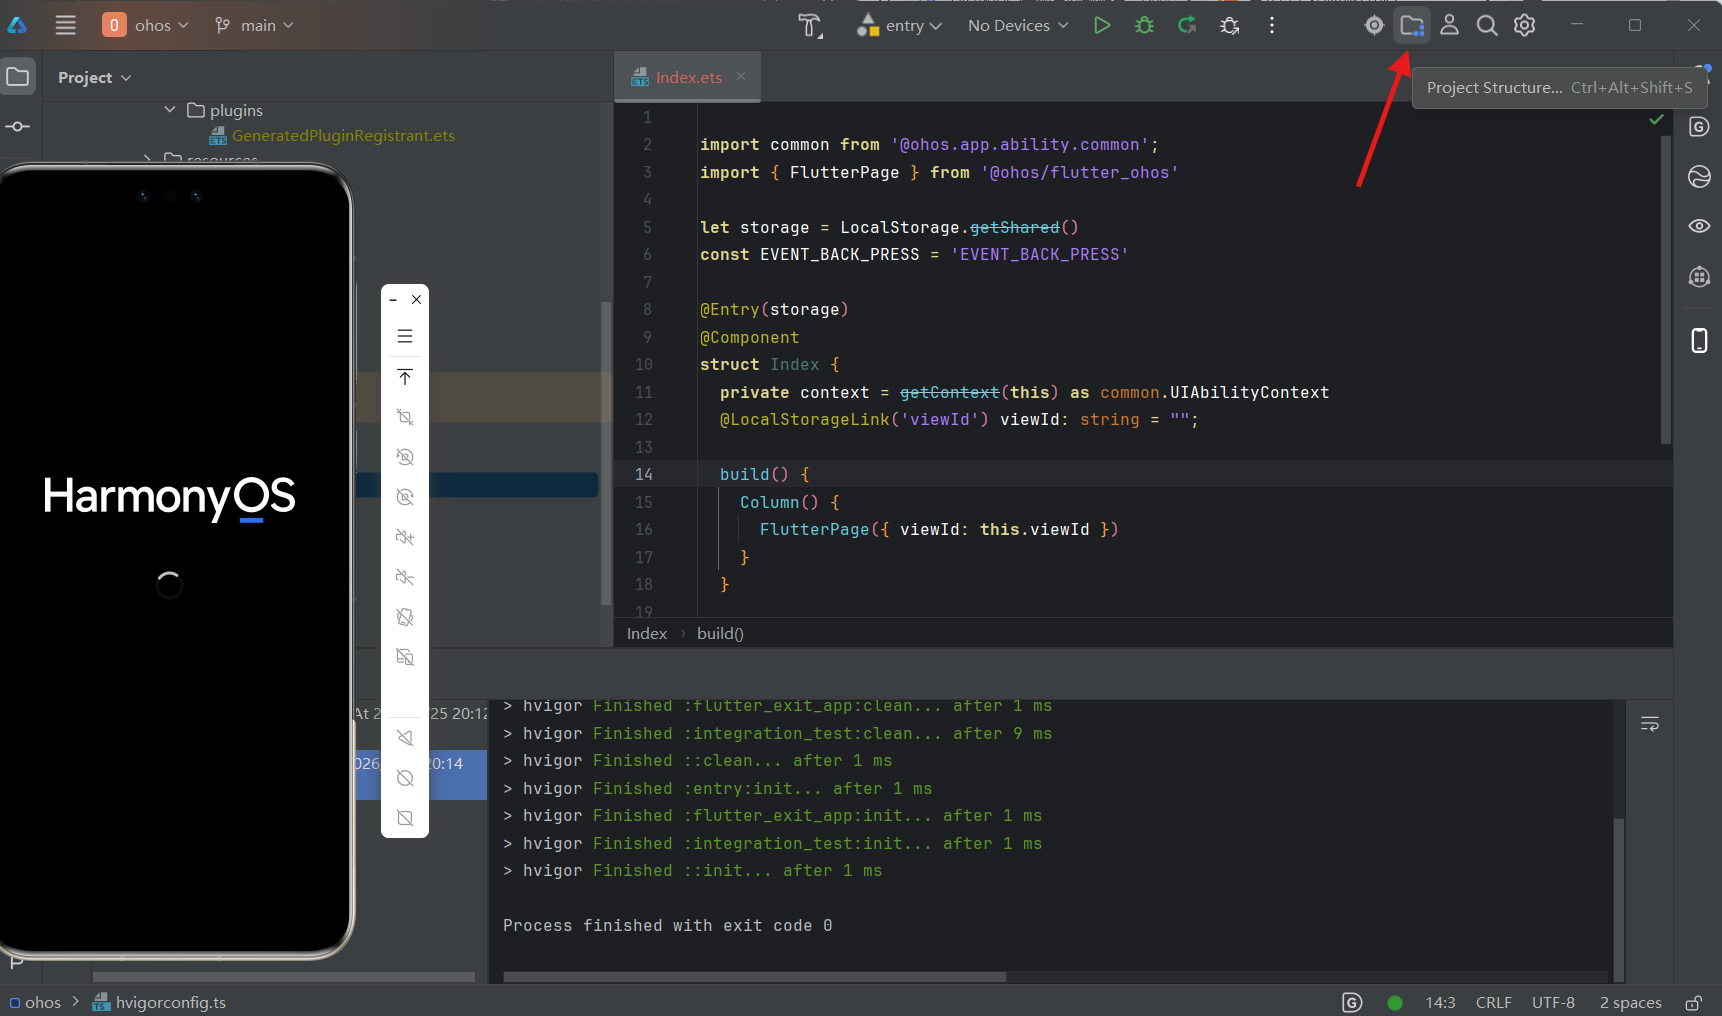
Task: Click the Index breadcrumb
Action: point(647,633)
